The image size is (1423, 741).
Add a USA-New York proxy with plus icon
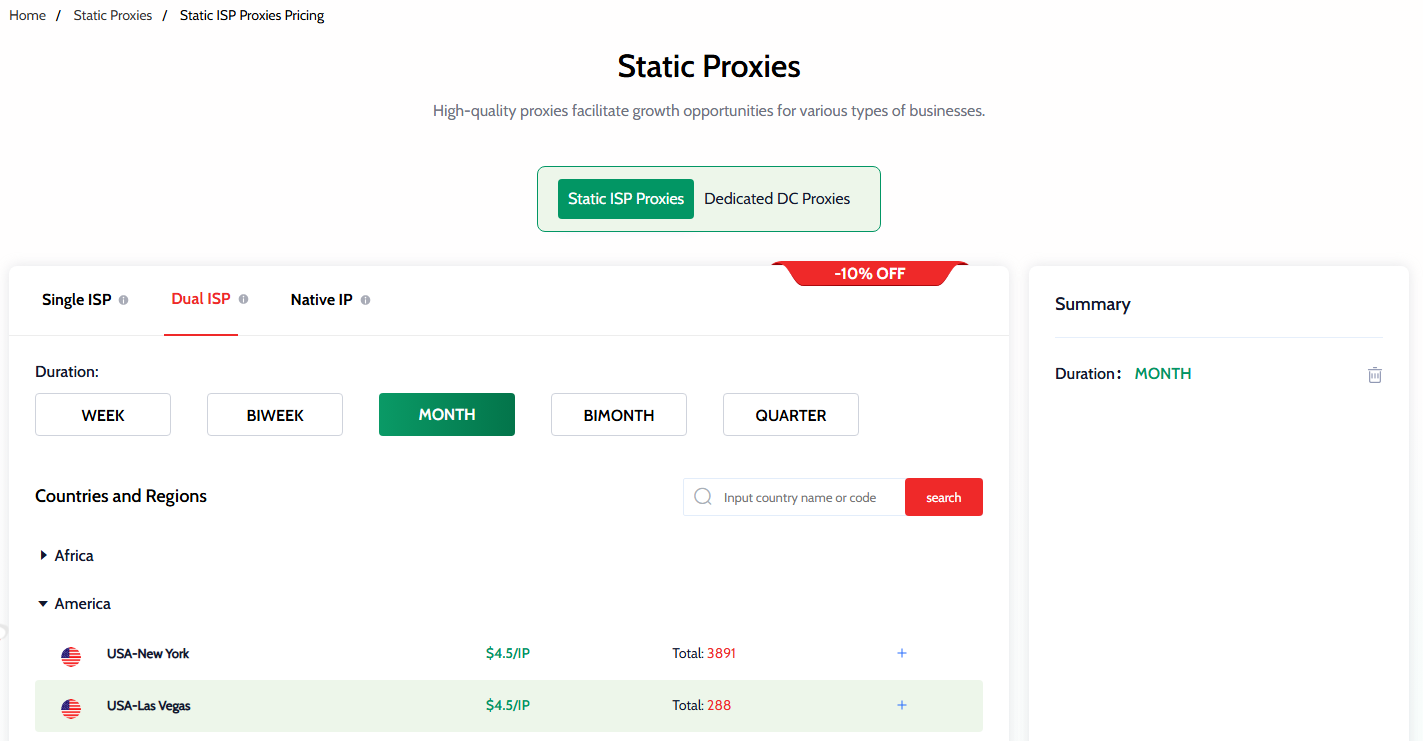[902, 653]
